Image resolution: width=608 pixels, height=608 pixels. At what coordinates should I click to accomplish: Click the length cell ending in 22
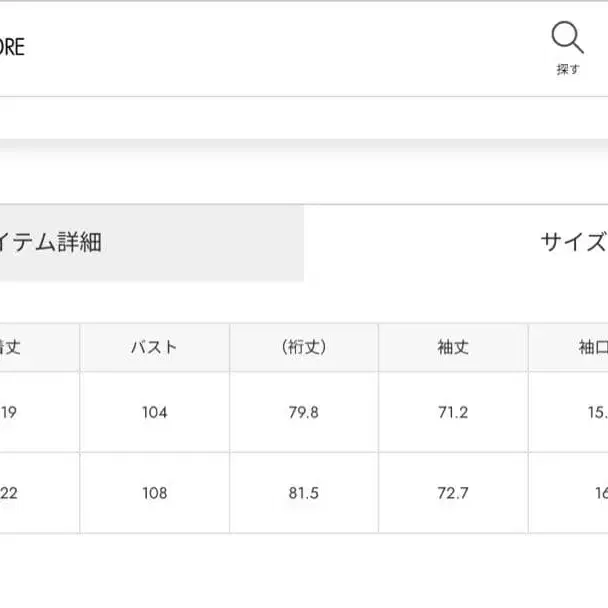tap(10, 492)
